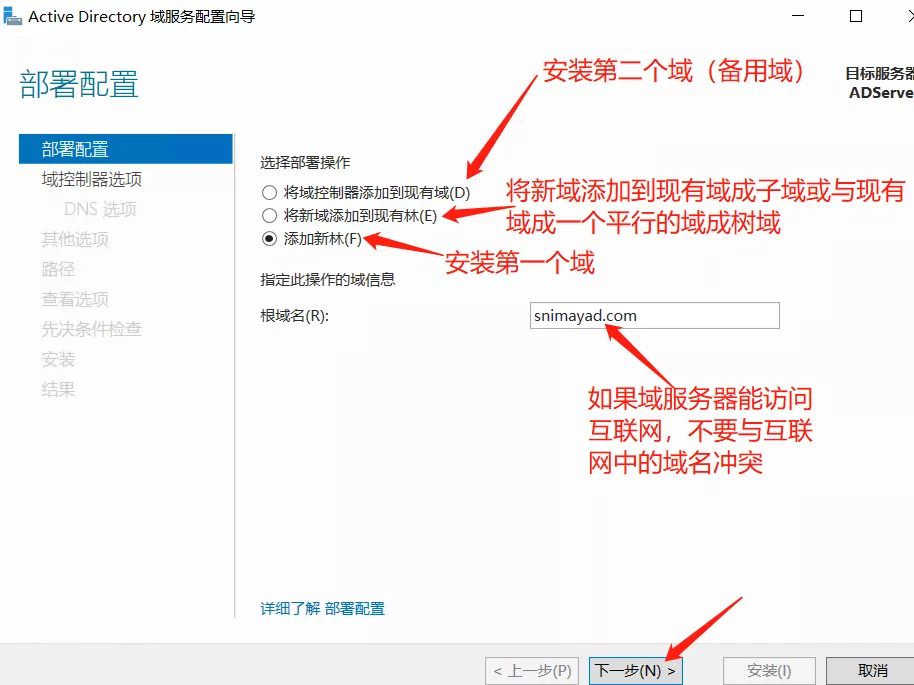Select 部署配置 in the left sidebar

75,149
